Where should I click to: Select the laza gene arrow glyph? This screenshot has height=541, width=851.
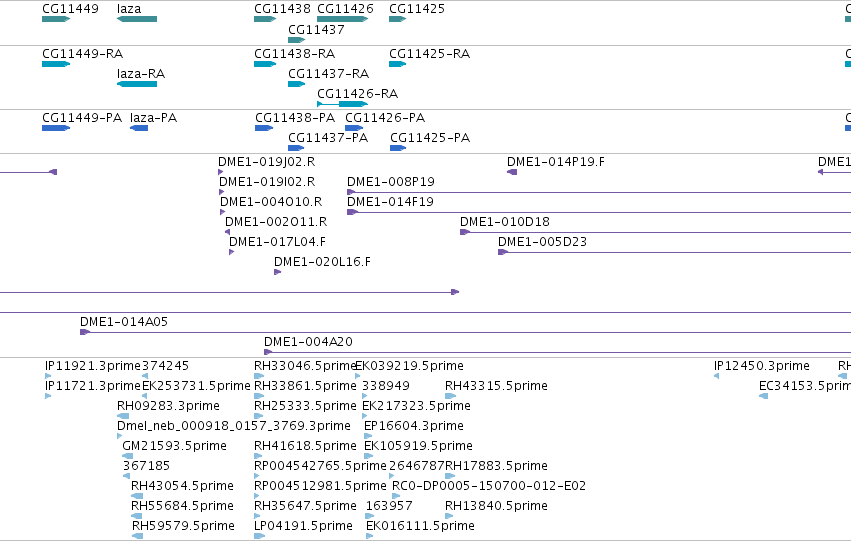coord(137,19)
